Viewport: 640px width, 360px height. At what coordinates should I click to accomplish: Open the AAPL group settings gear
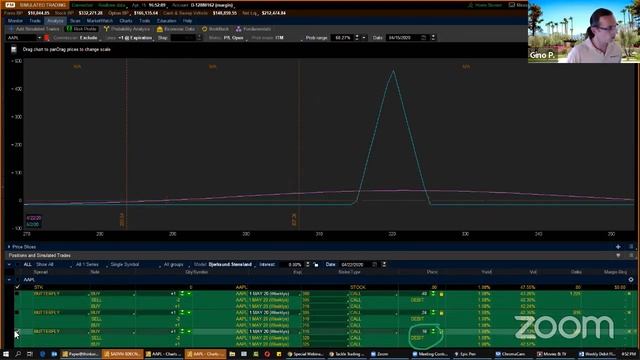631,280
